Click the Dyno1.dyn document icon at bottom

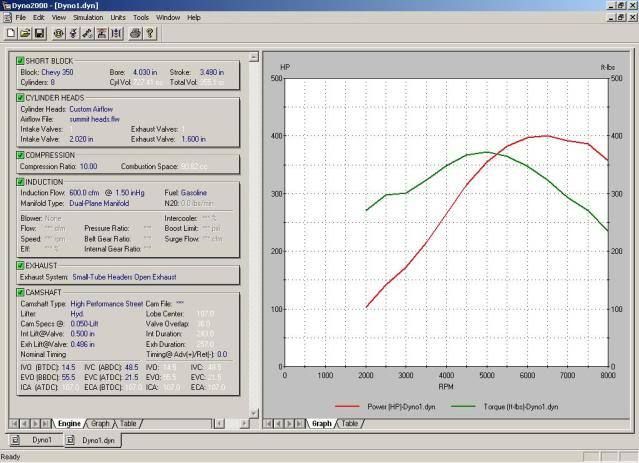click(72, 440)
